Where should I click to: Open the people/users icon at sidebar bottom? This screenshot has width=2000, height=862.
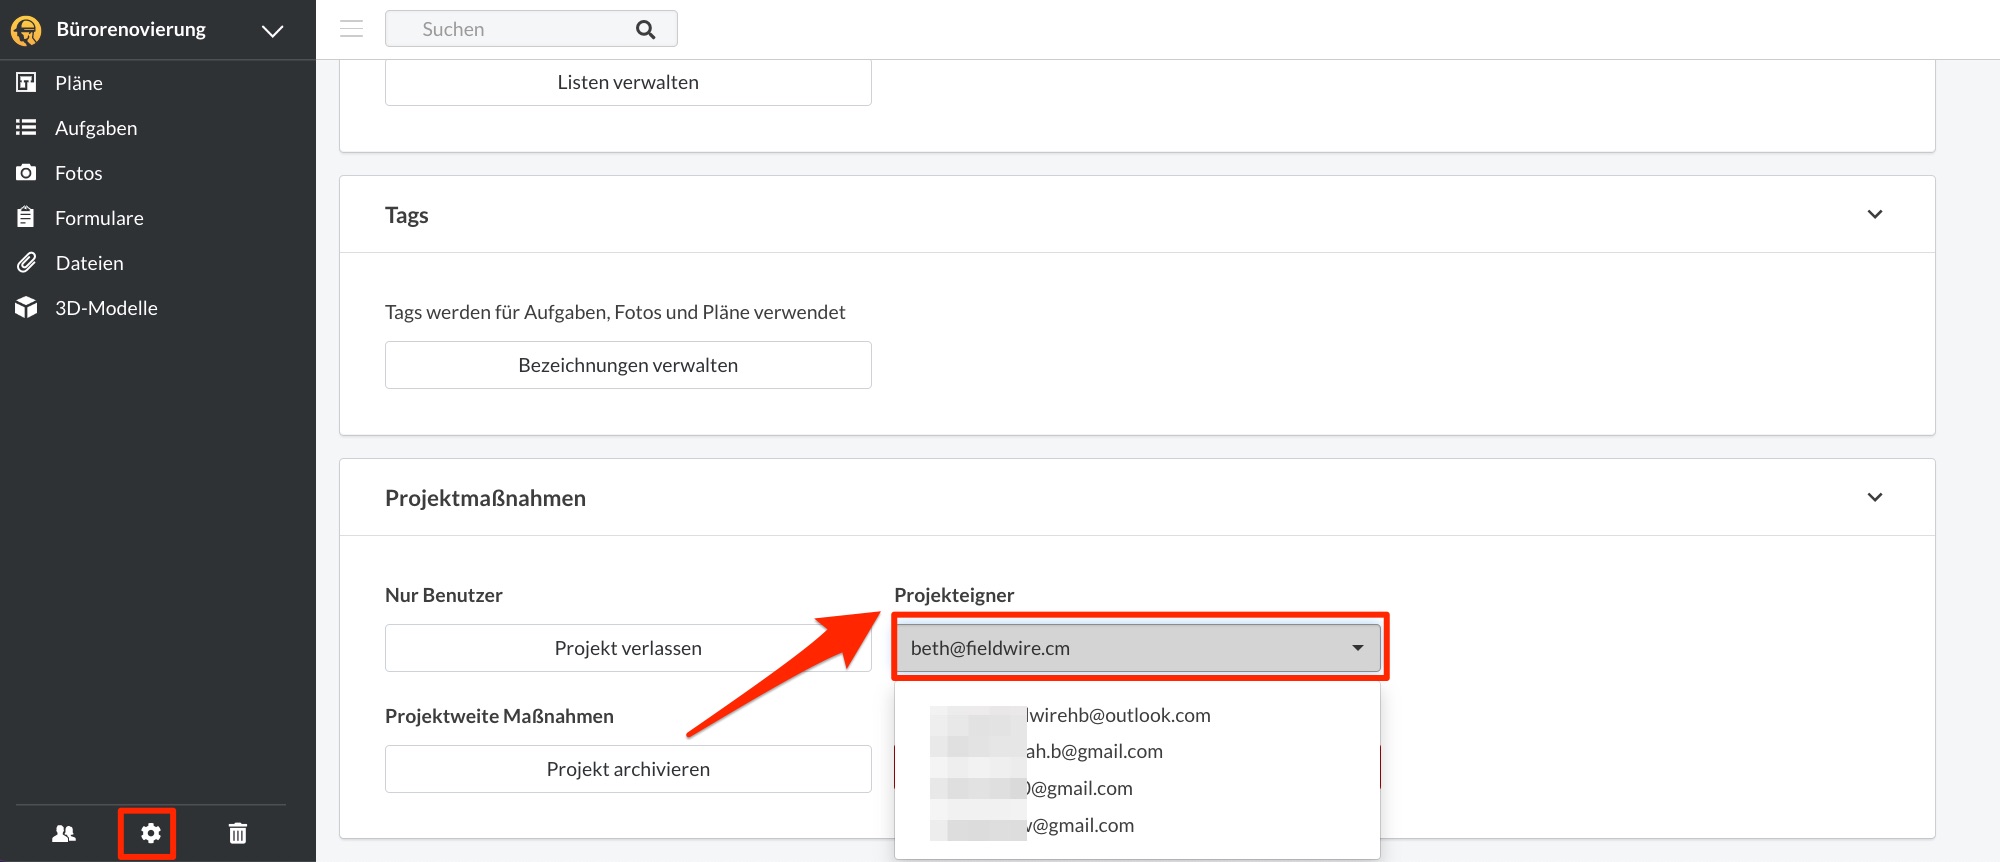(x=64, y=833)
